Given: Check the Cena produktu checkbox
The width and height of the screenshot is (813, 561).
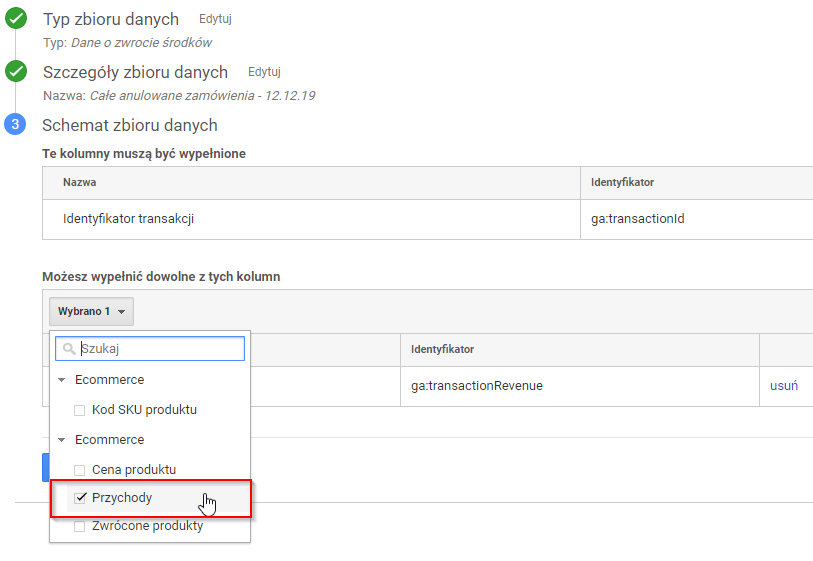Looking at the screenshot, I should click(79, 470).
